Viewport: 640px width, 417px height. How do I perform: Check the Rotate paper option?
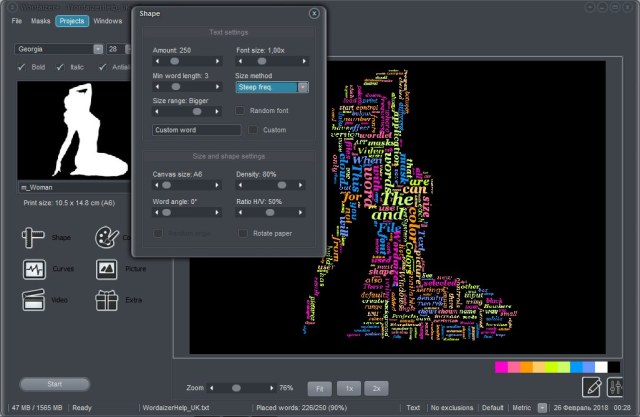click(x=242, y=233)
